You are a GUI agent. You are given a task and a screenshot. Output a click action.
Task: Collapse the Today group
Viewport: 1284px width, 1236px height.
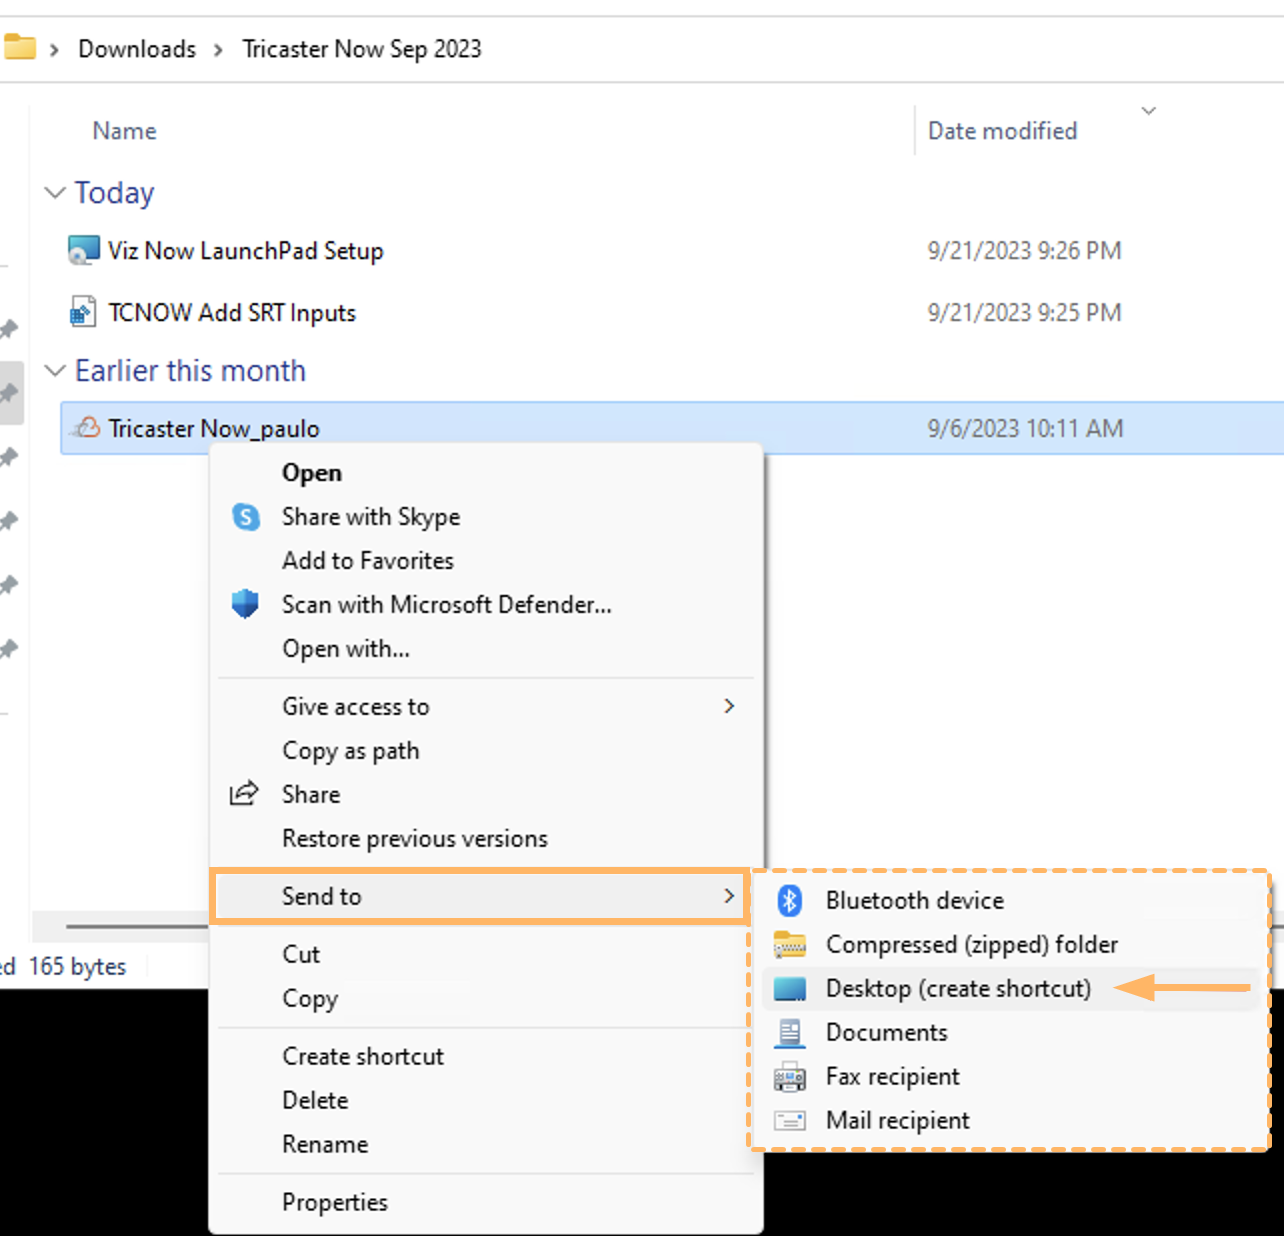(x=55, y=192)
